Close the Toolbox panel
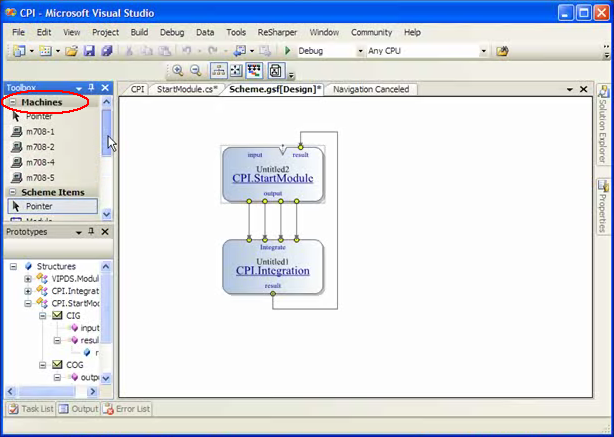Image resolution: width=614 pixels, height=437 pixels. click(x=105, y=88)
